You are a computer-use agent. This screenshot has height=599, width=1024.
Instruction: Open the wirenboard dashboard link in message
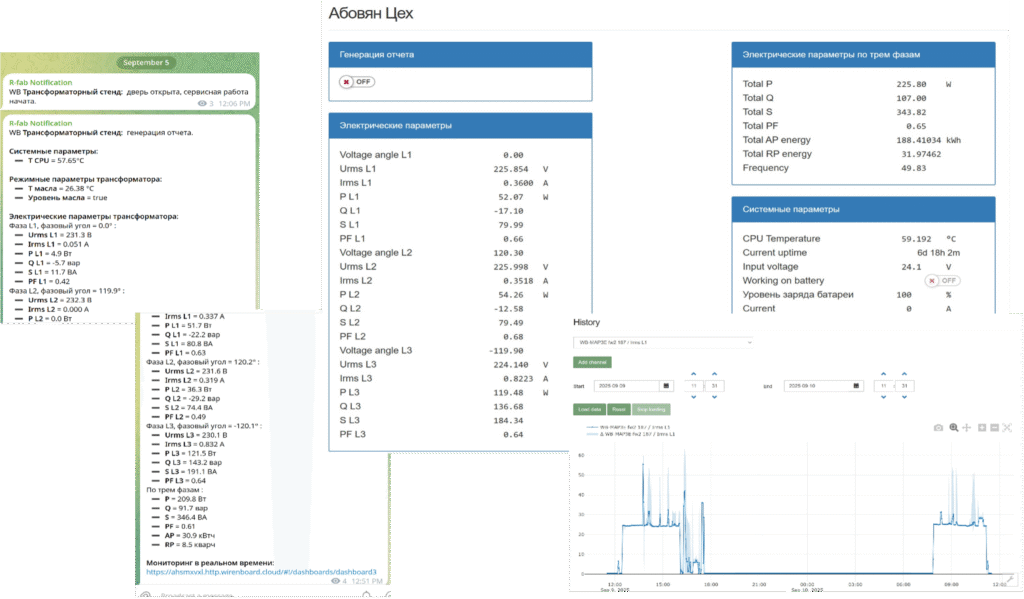(x=267, y=572)
